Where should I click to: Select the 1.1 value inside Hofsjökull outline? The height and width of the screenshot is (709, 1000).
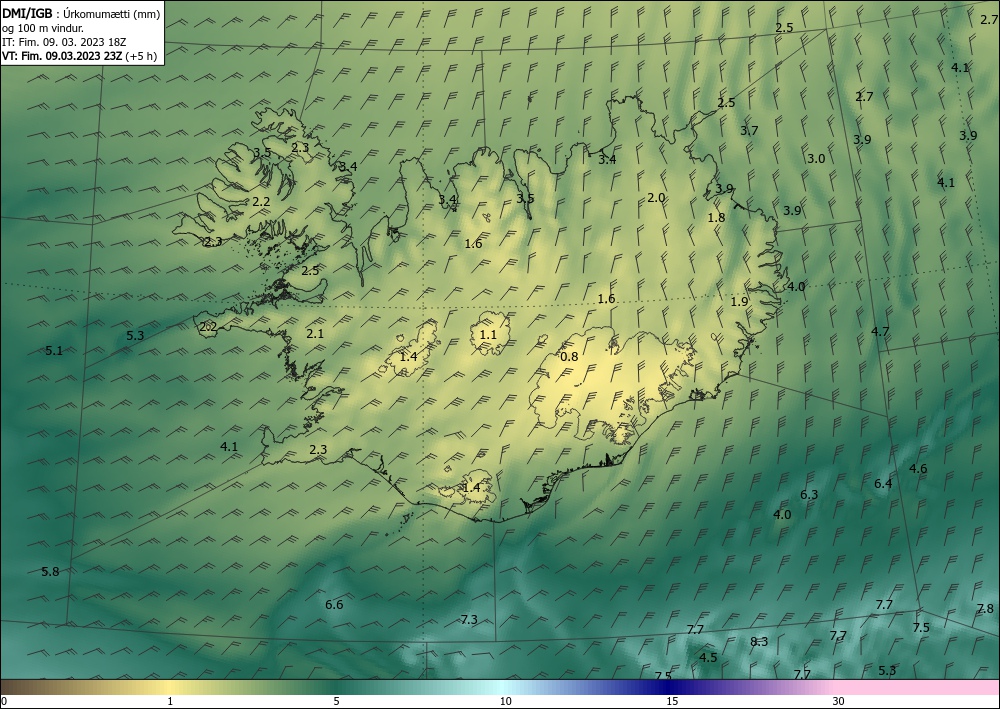pyautogui.click(x=488, y=335)
